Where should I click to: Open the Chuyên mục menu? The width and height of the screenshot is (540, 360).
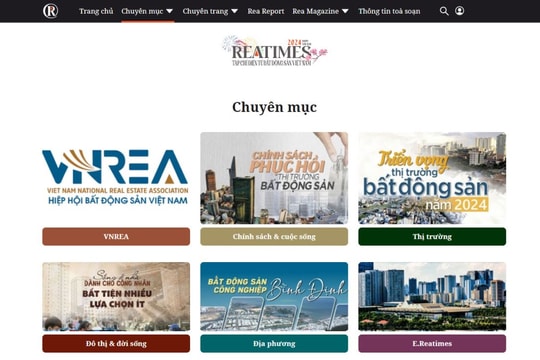[x=142, y=11]
